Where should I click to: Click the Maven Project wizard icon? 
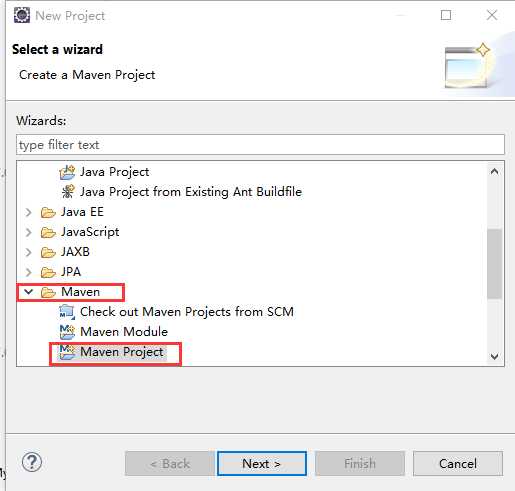pos(67,352)
